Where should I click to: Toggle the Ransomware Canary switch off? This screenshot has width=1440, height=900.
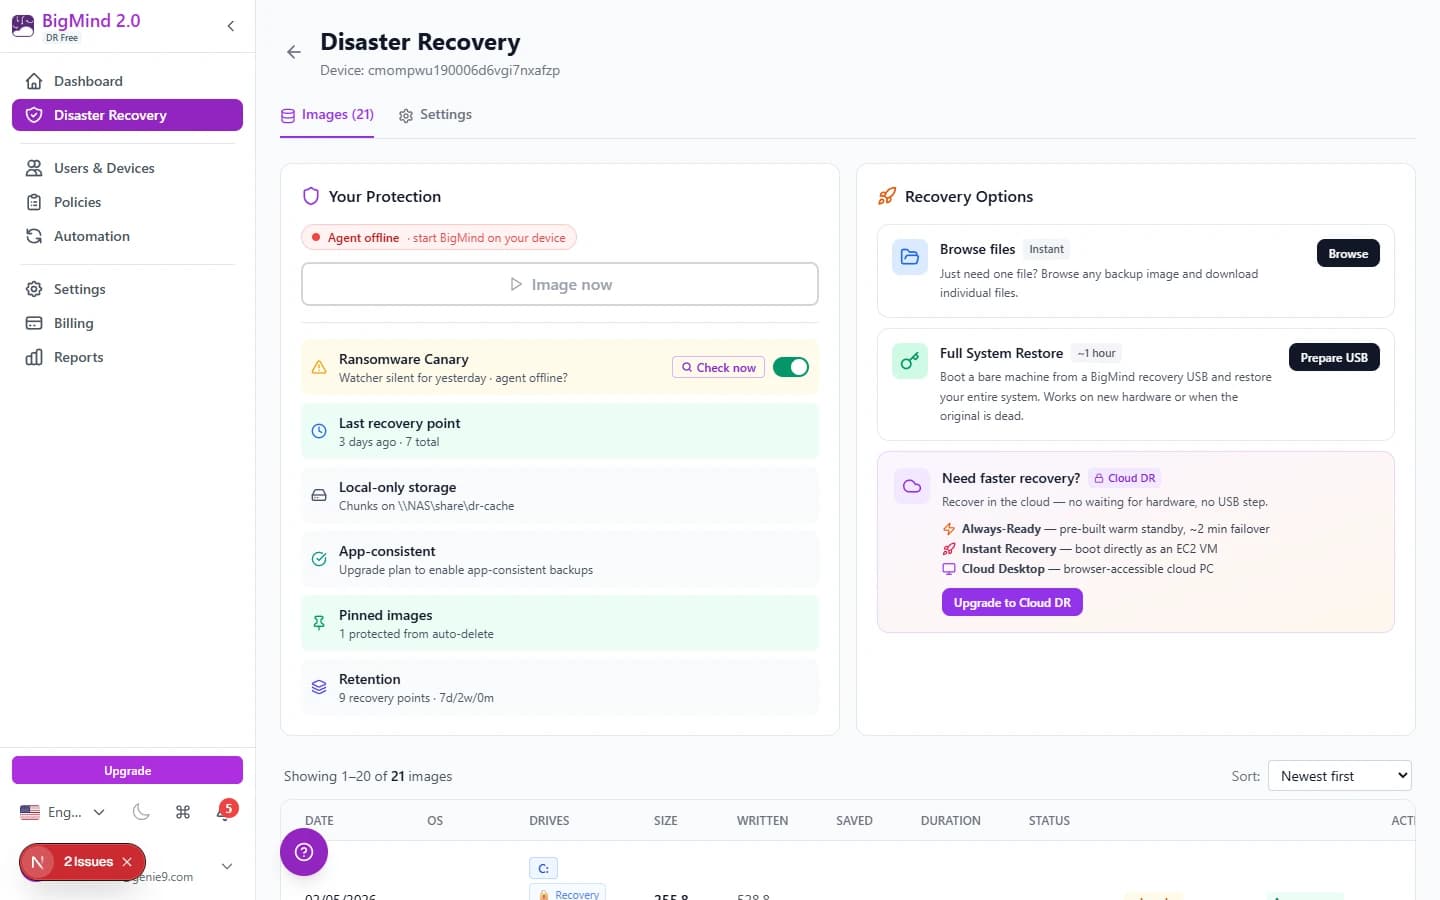point(791,367)
